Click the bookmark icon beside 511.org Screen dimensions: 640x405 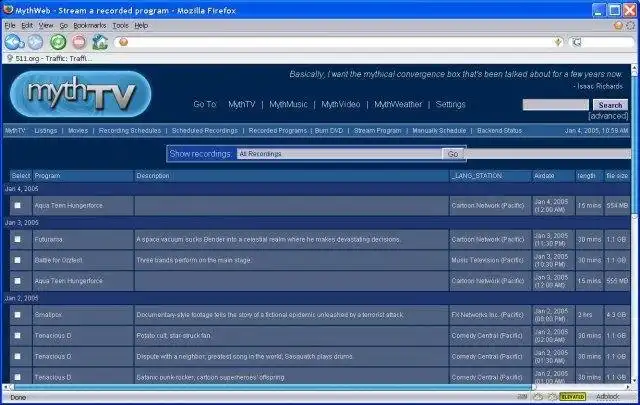[x=10, y=58]
